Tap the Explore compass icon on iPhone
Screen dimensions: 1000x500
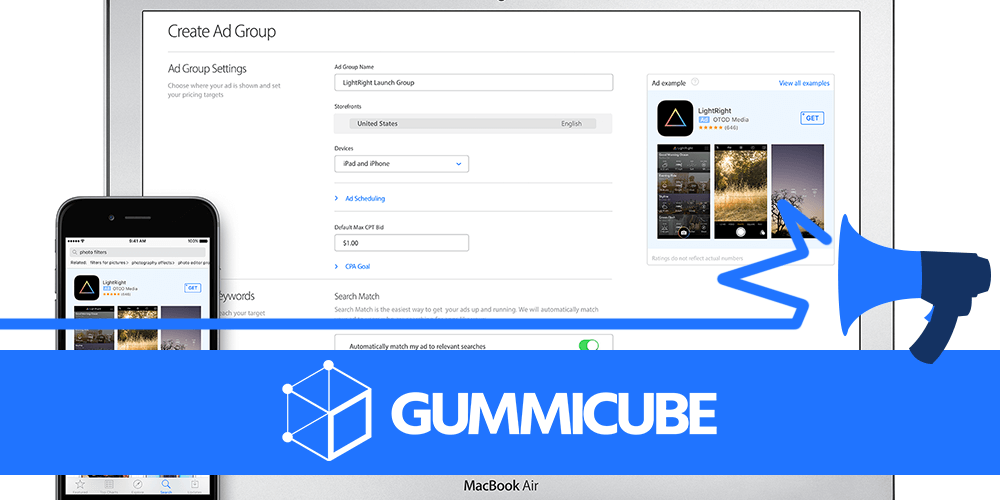pyautogui.click(x=137, y=485)
